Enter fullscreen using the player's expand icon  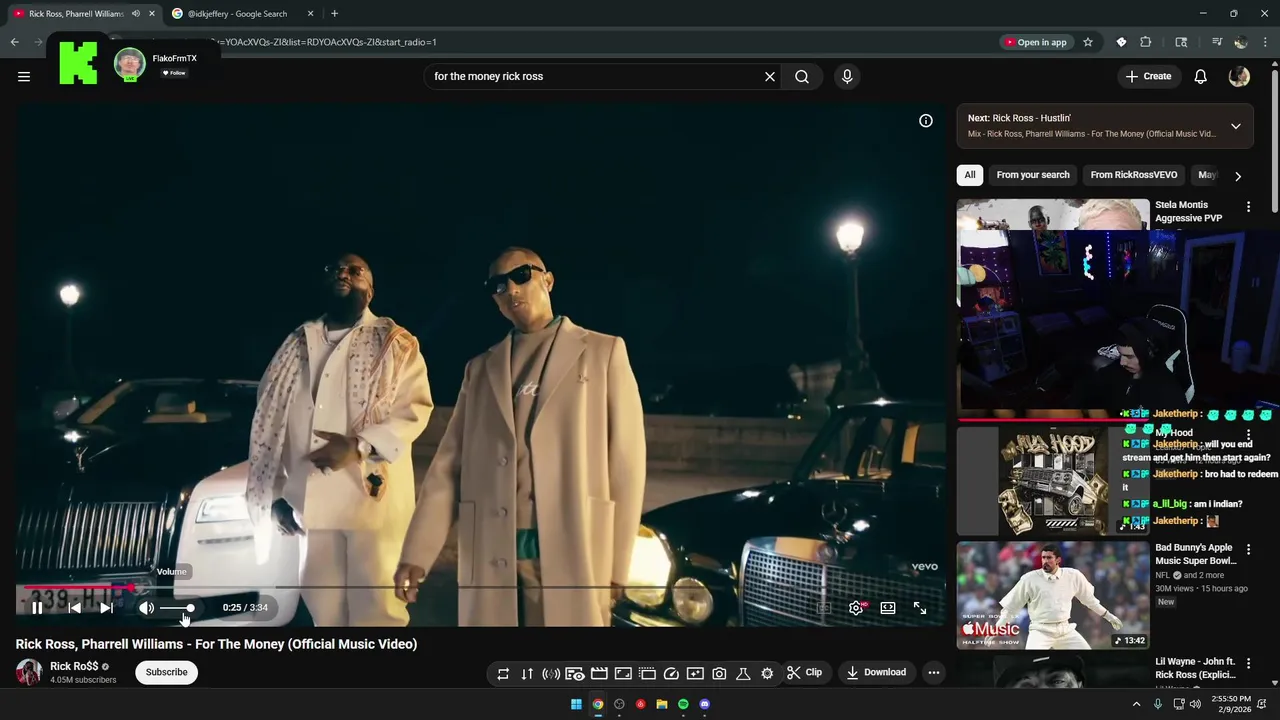(920, 608)
